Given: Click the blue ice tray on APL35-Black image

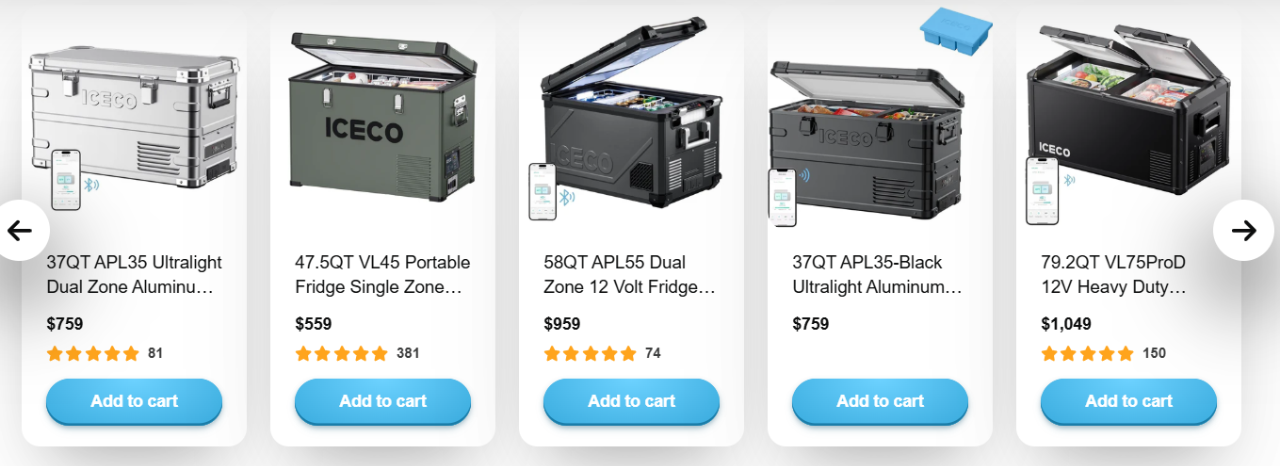Looking at the screenshot, I should point(955,27).
